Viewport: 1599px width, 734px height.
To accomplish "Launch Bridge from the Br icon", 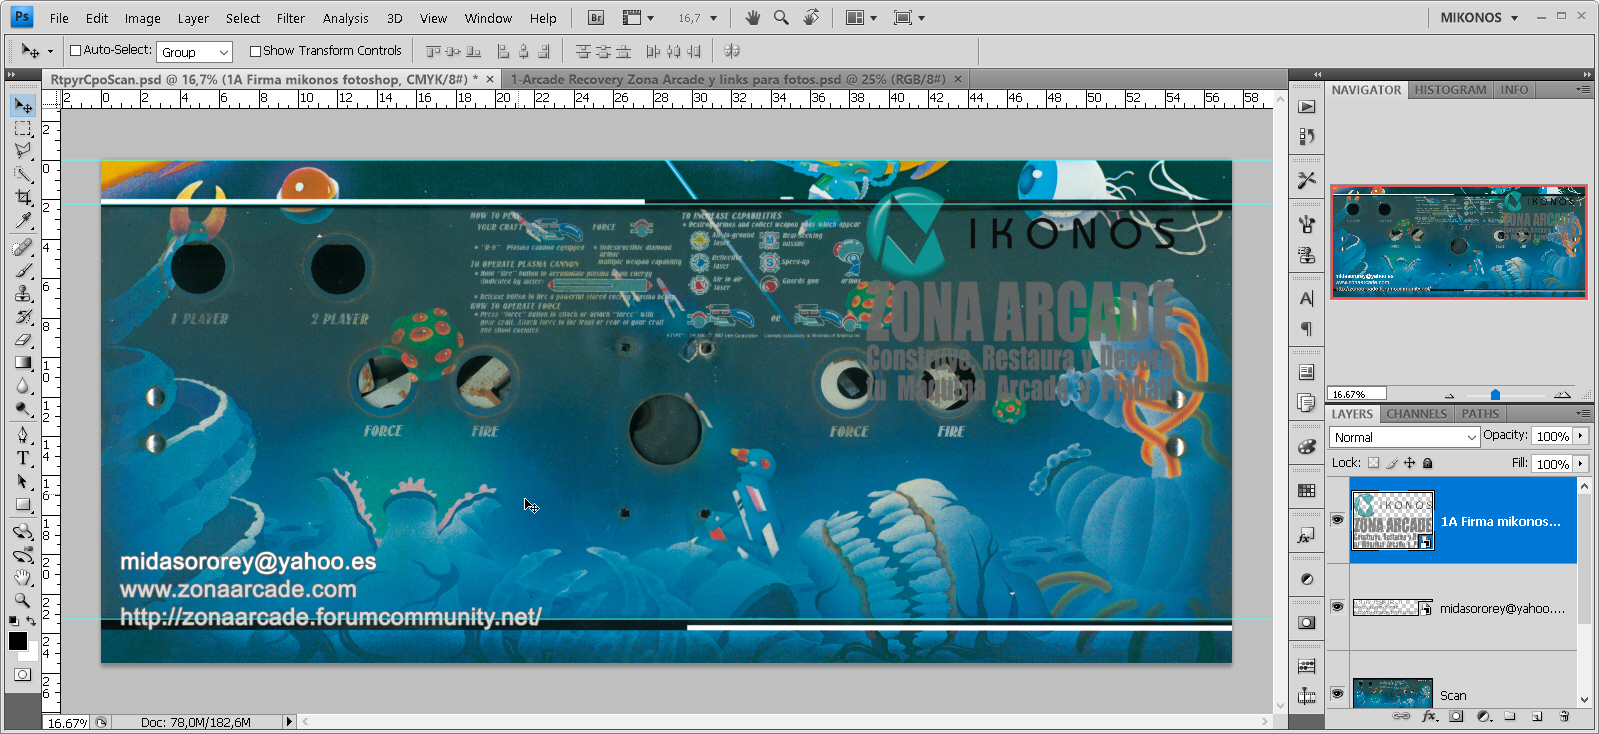I will 596,18.
